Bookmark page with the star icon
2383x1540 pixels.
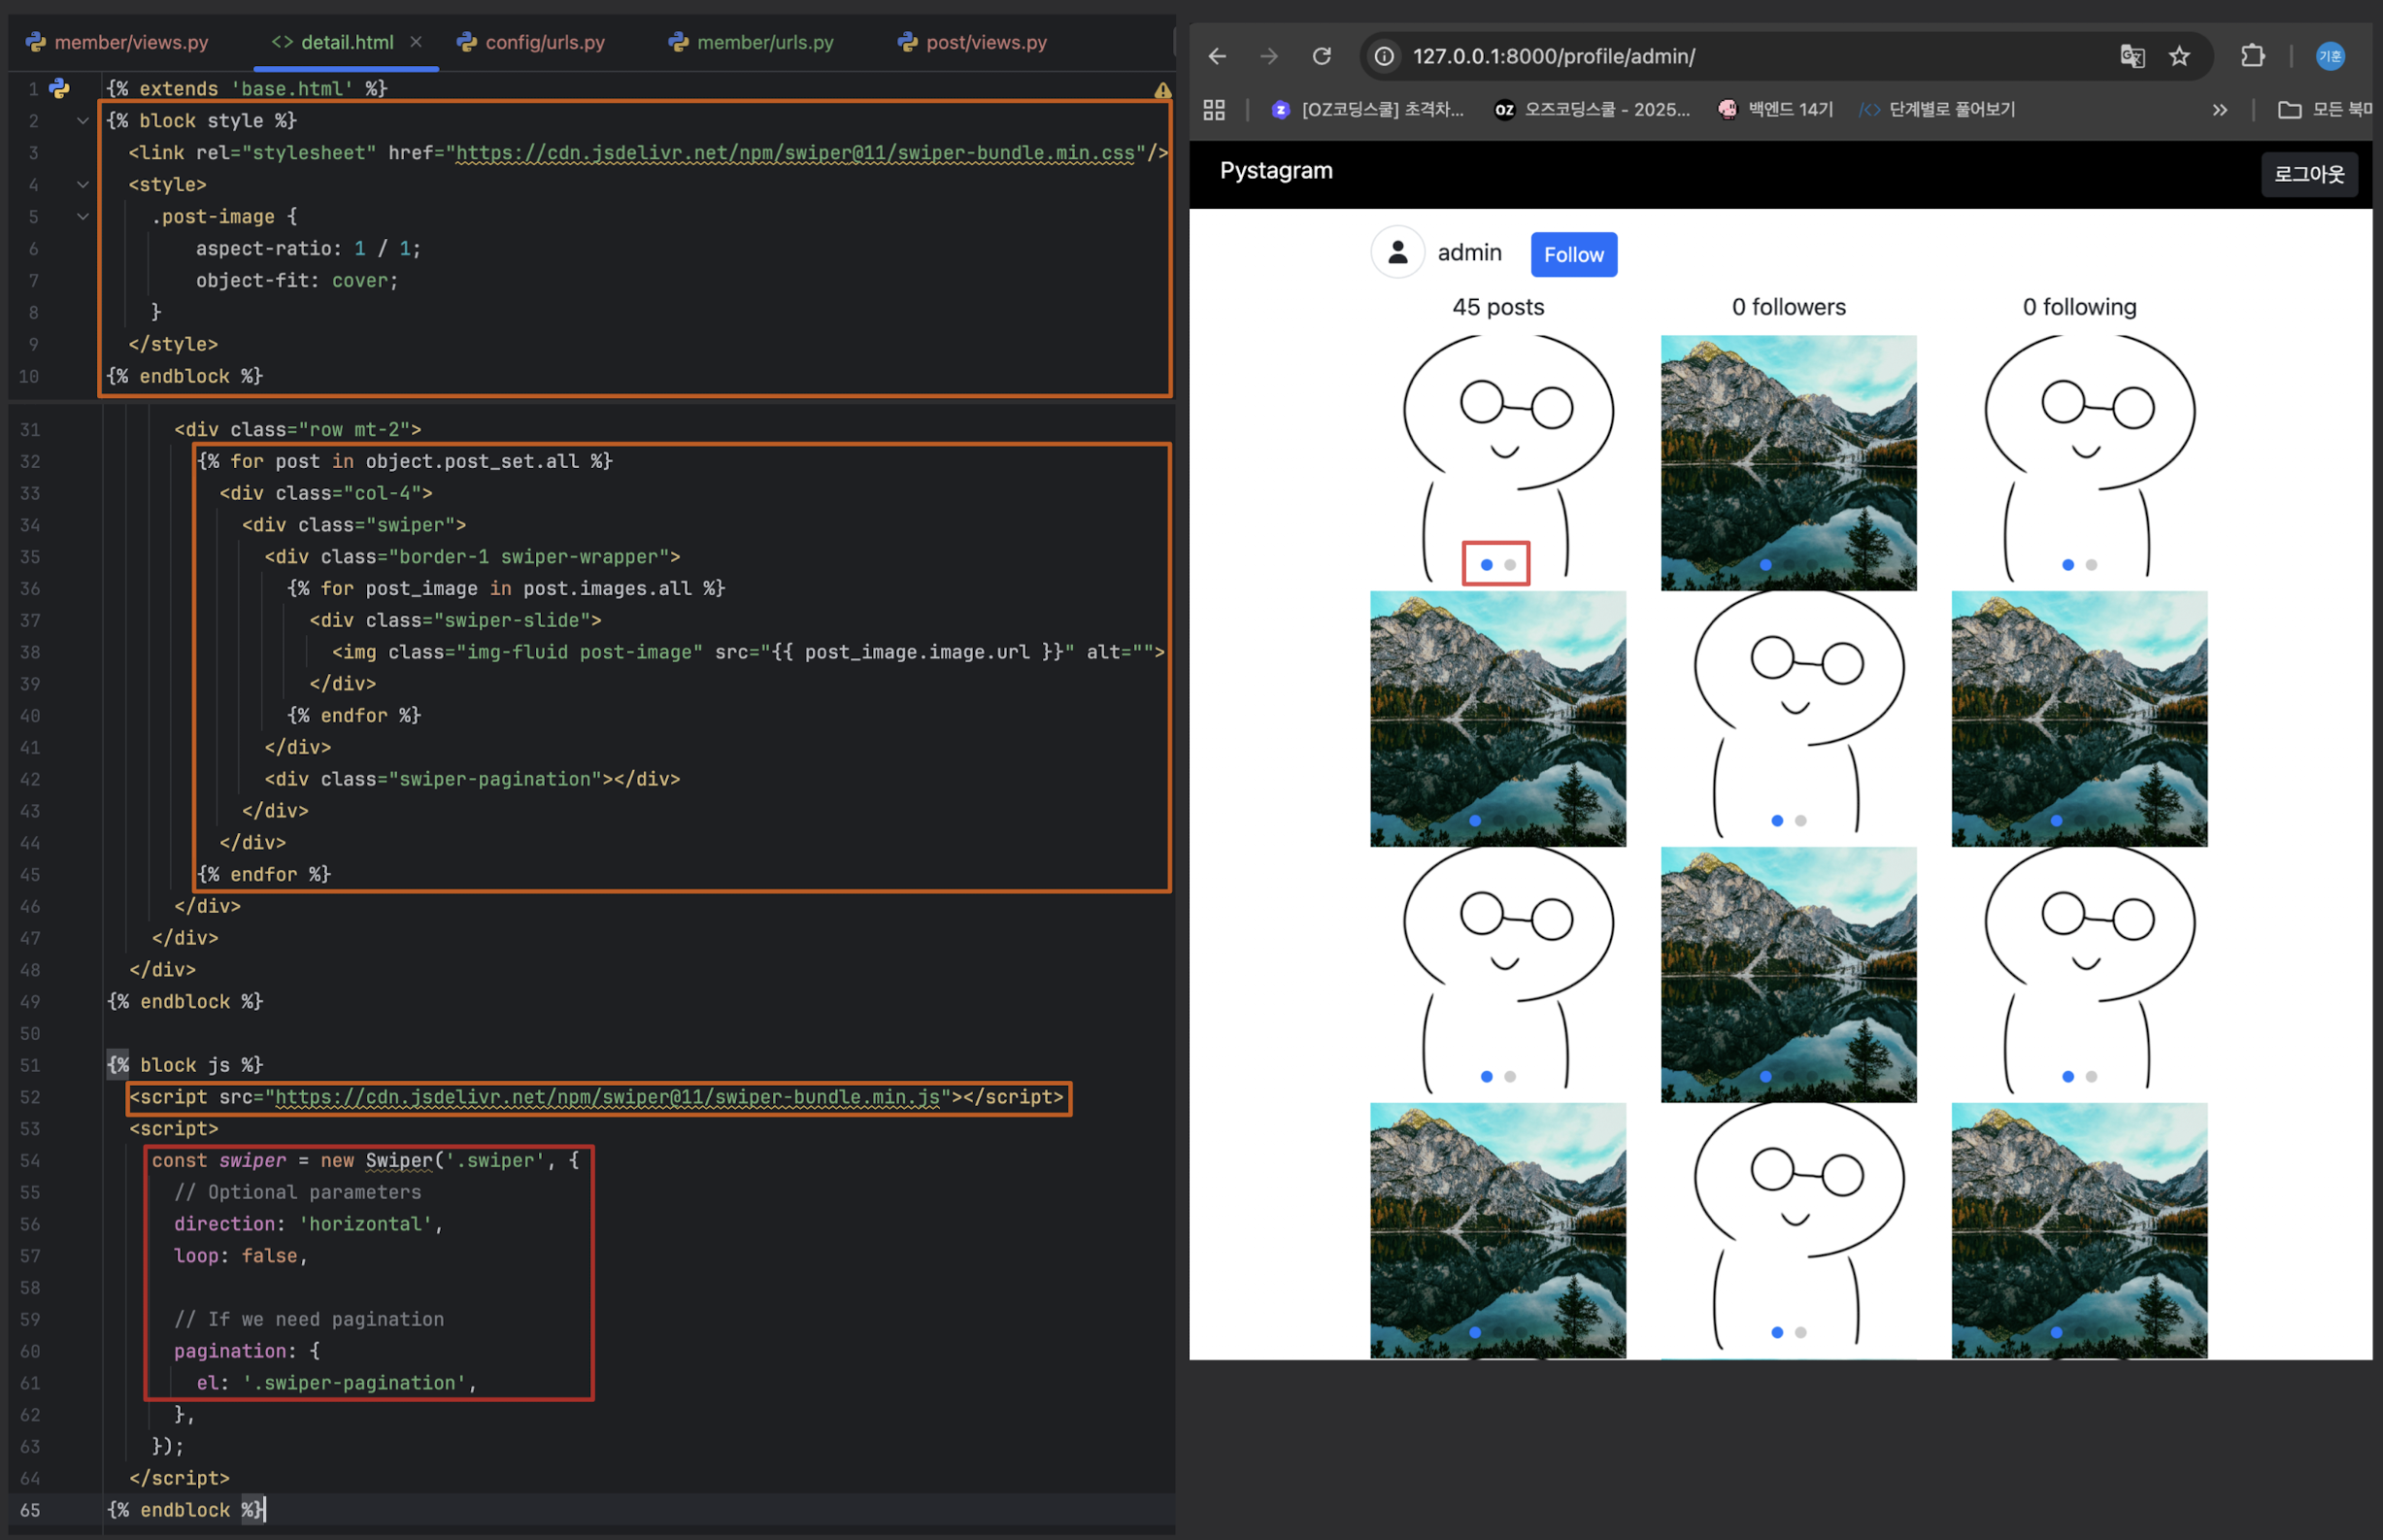coord(2179,56)
